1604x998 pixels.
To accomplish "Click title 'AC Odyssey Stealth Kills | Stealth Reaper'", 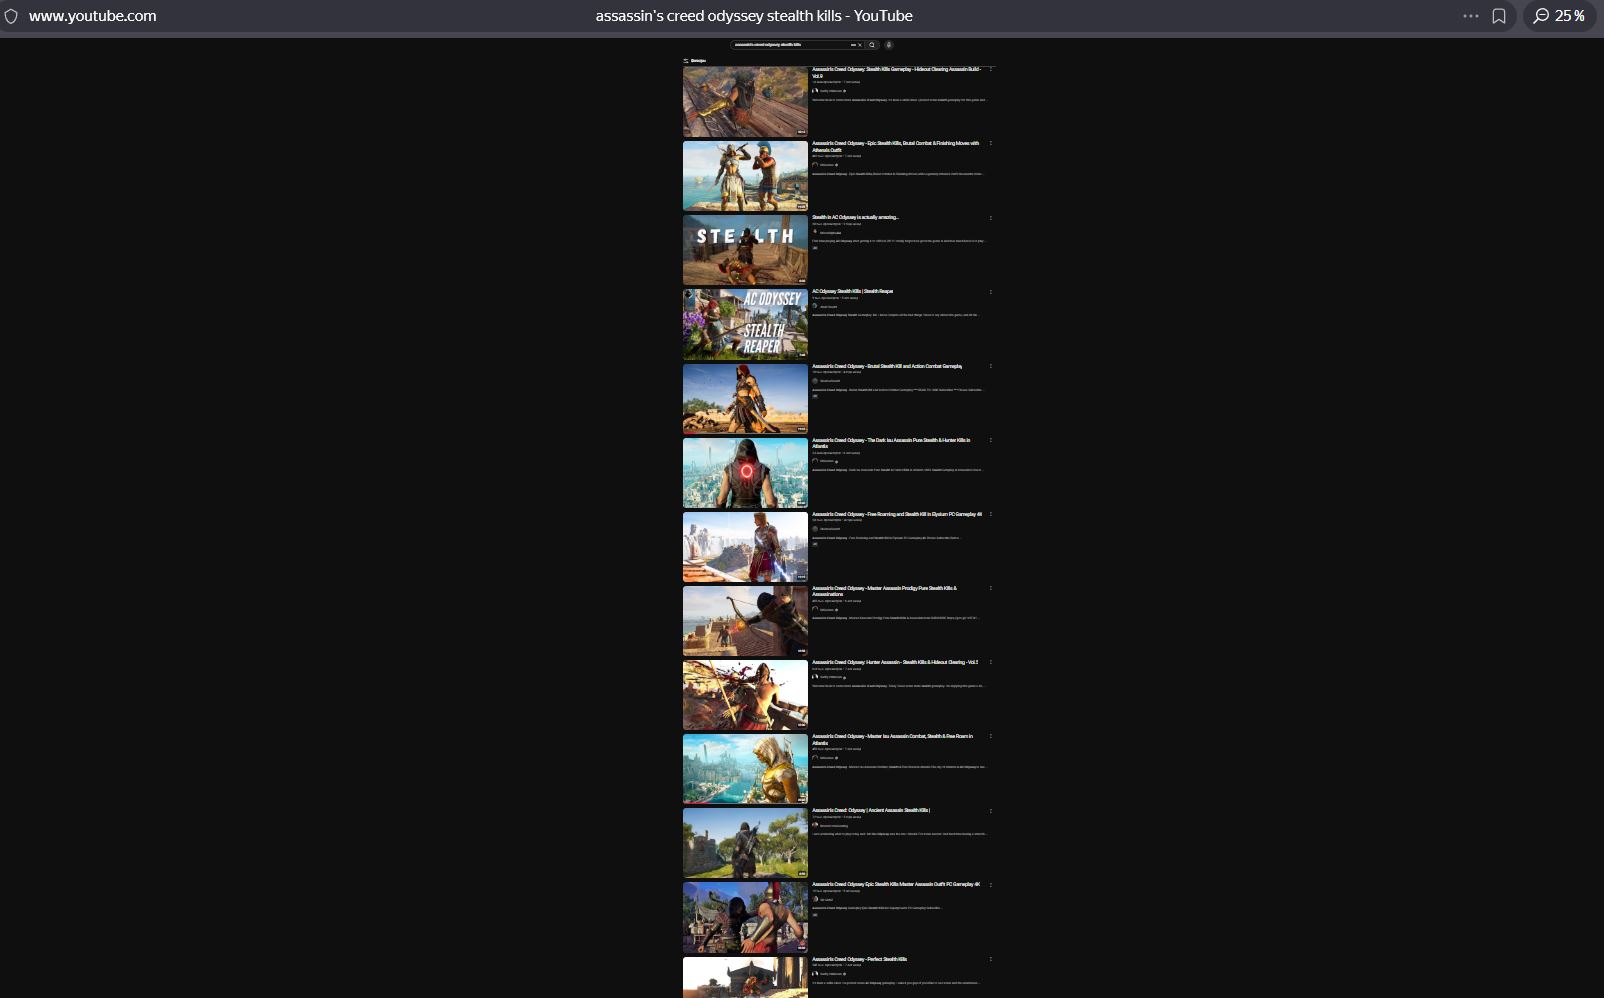I will click(852, 291).
